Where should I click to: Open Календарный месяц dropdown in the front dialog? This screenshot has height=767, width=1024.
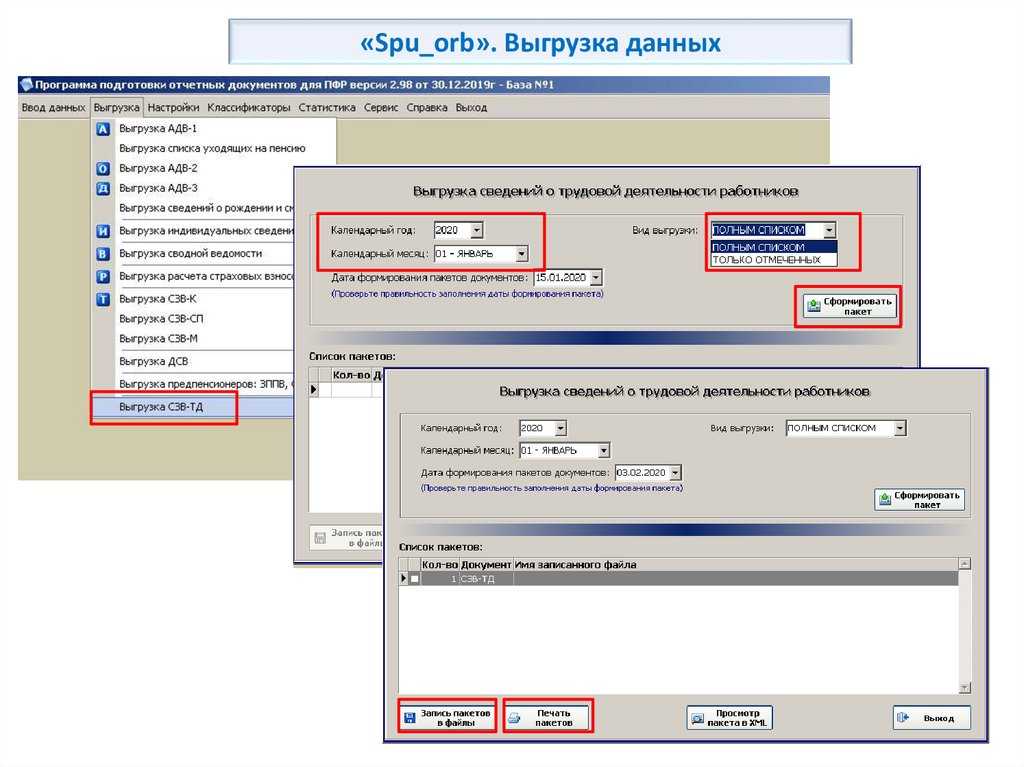coord(603,450)
